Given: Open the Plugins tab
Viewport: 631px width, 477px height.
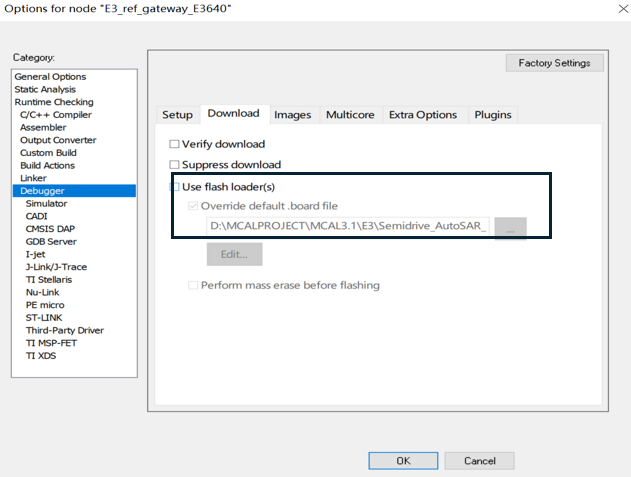Looking at the screenshot, I should tap(493, 115).
